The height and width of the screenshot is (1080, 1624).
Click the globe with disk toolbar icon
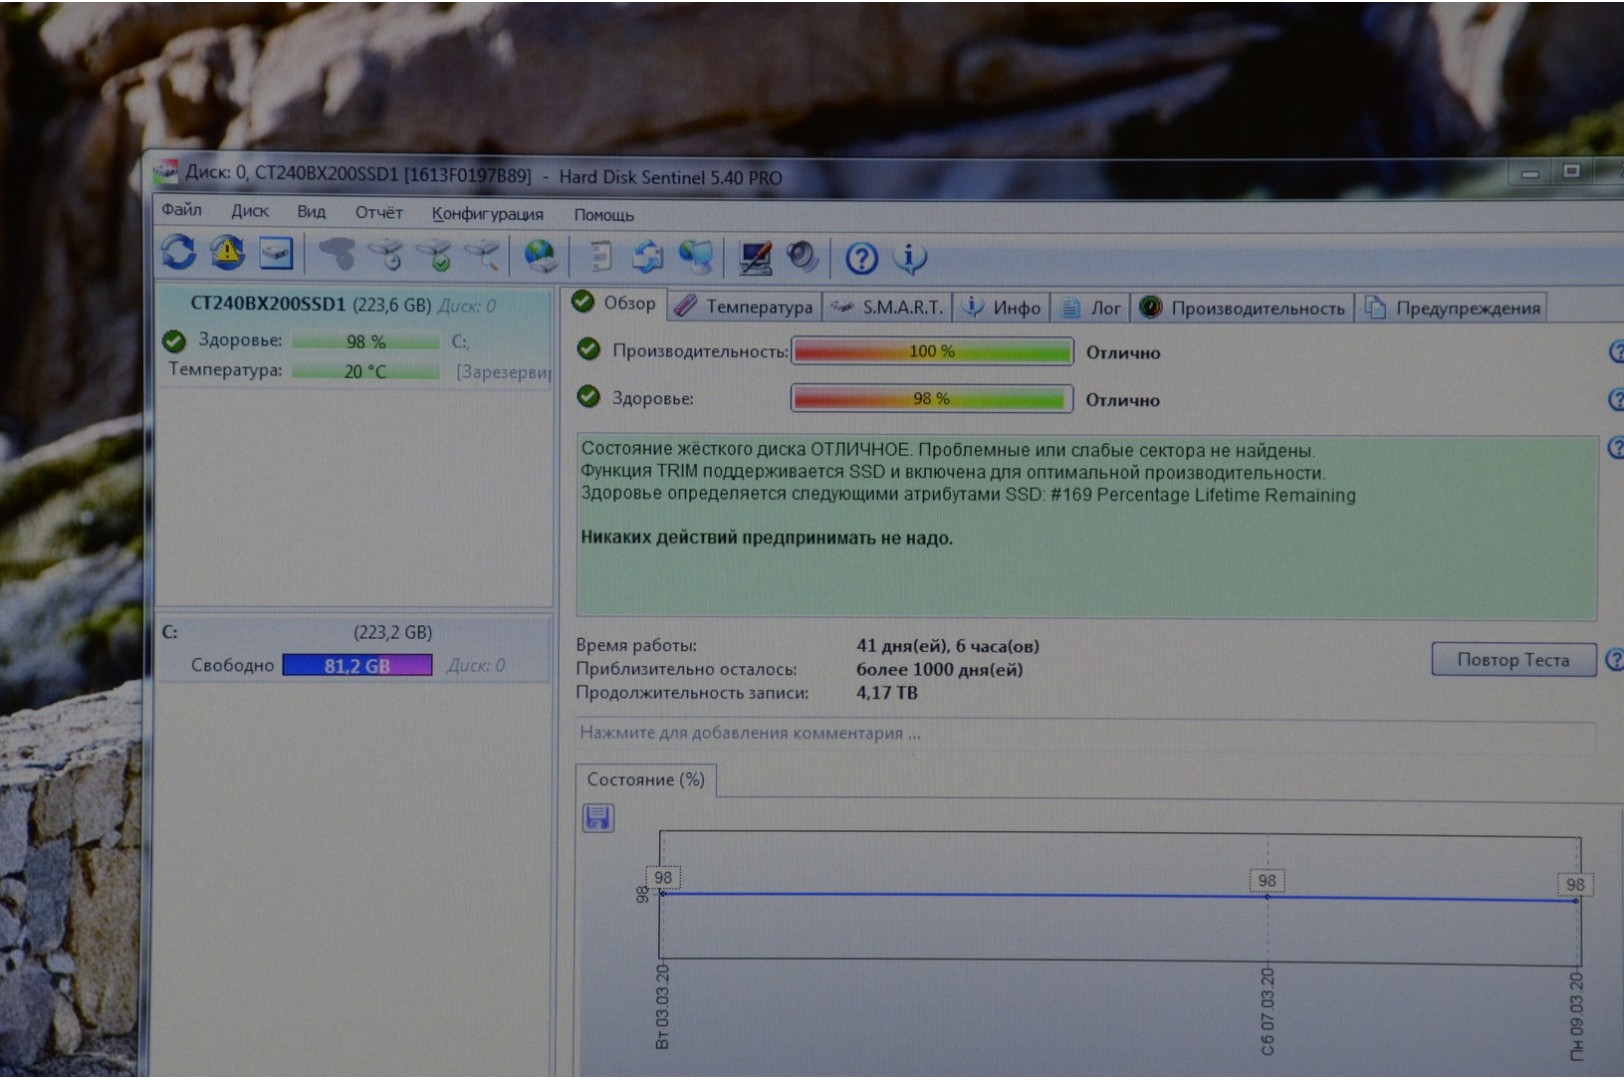click(x=540, y=257)
